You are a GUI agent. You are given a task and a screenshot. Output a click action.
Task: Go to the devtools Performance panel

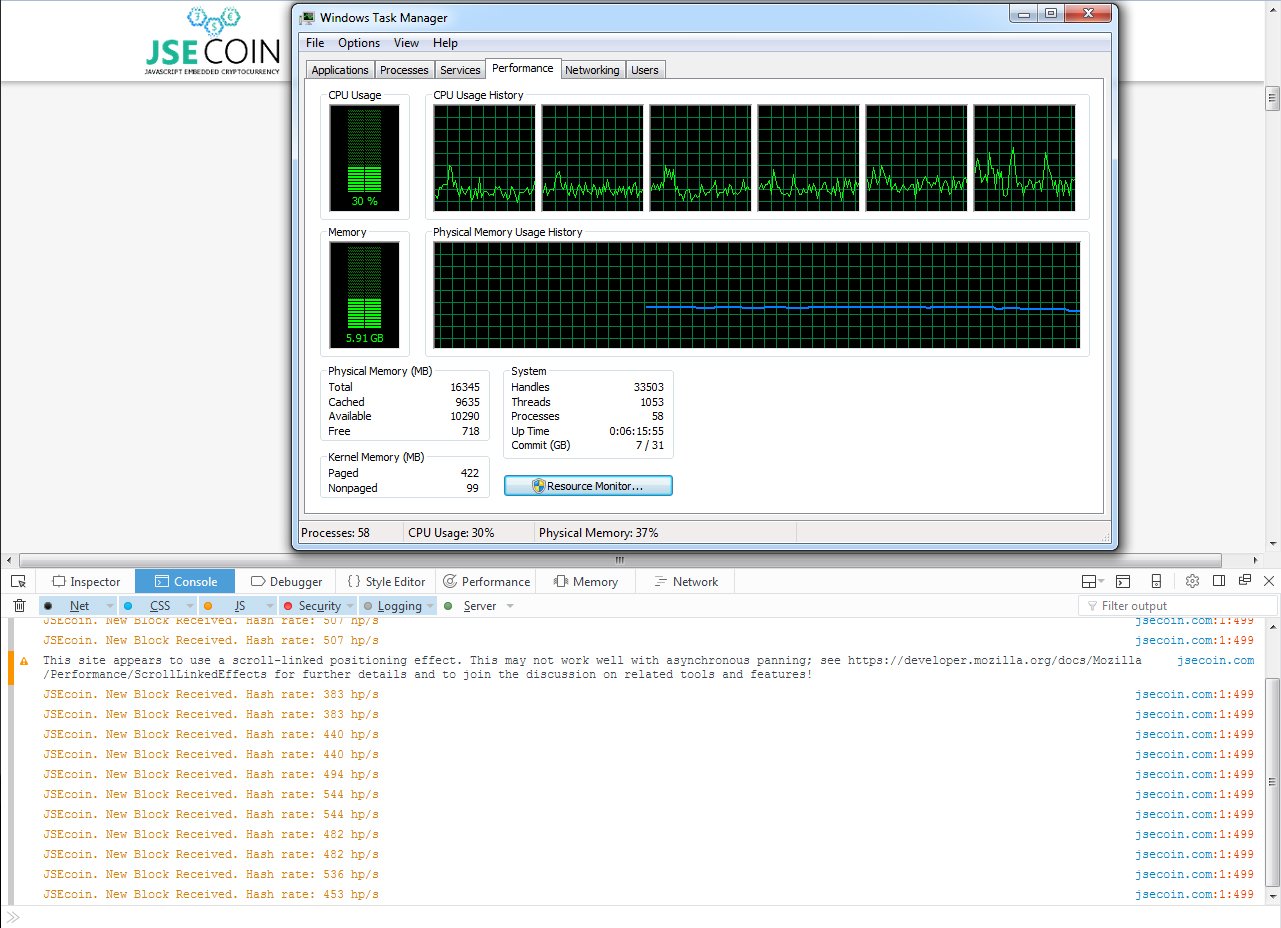pos(486,581)
